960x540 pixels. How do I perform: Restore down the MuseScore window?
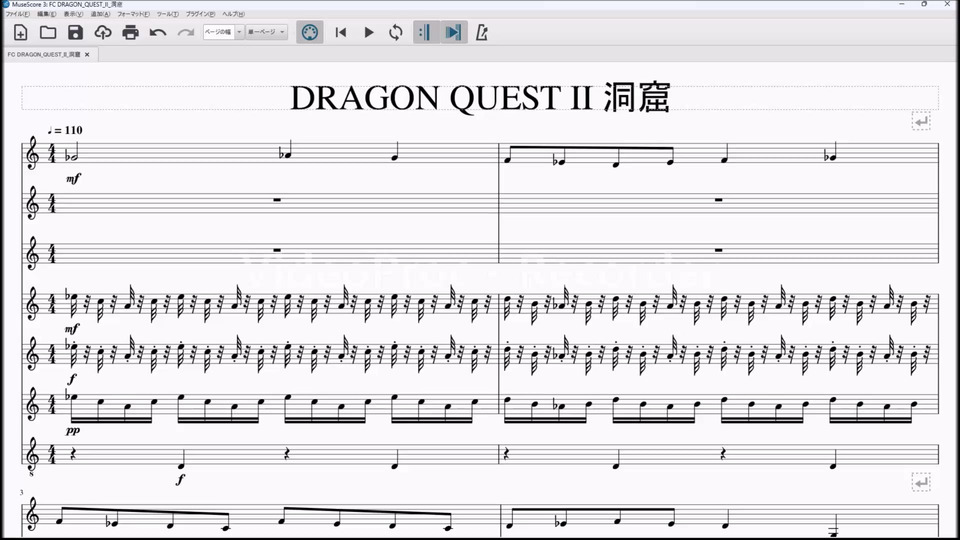(x=924, y=4)
